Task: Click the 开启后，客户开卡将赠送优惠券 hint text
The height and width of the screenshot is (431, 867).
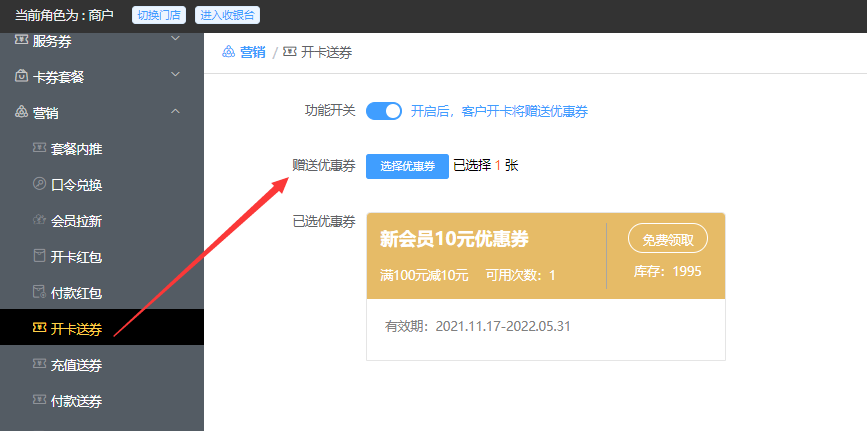Action: pos(499,111)
